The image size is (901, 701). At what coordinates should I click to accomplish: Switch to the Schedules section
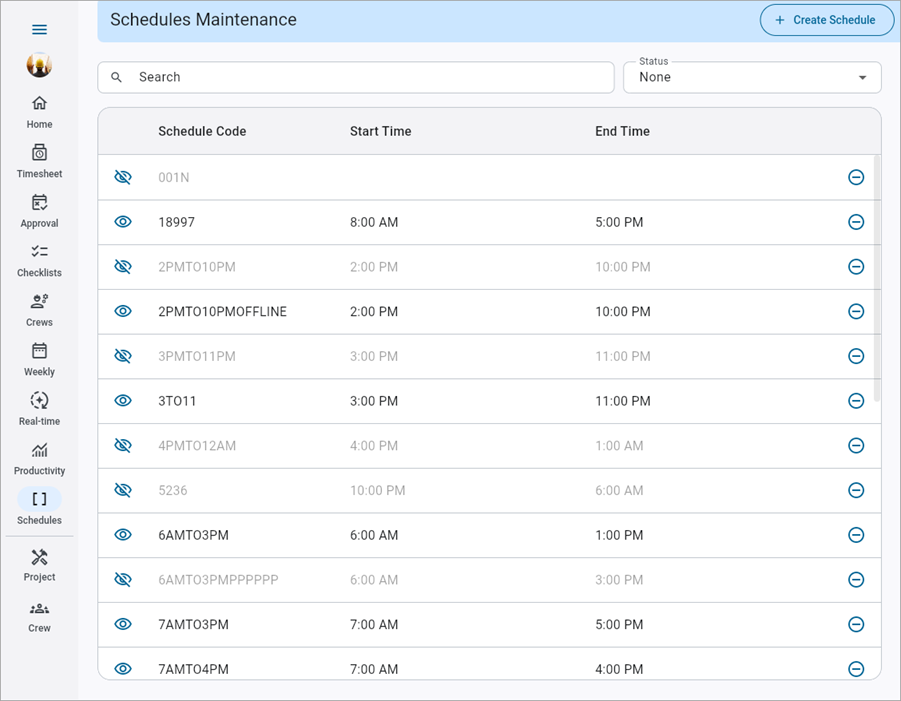39,505
